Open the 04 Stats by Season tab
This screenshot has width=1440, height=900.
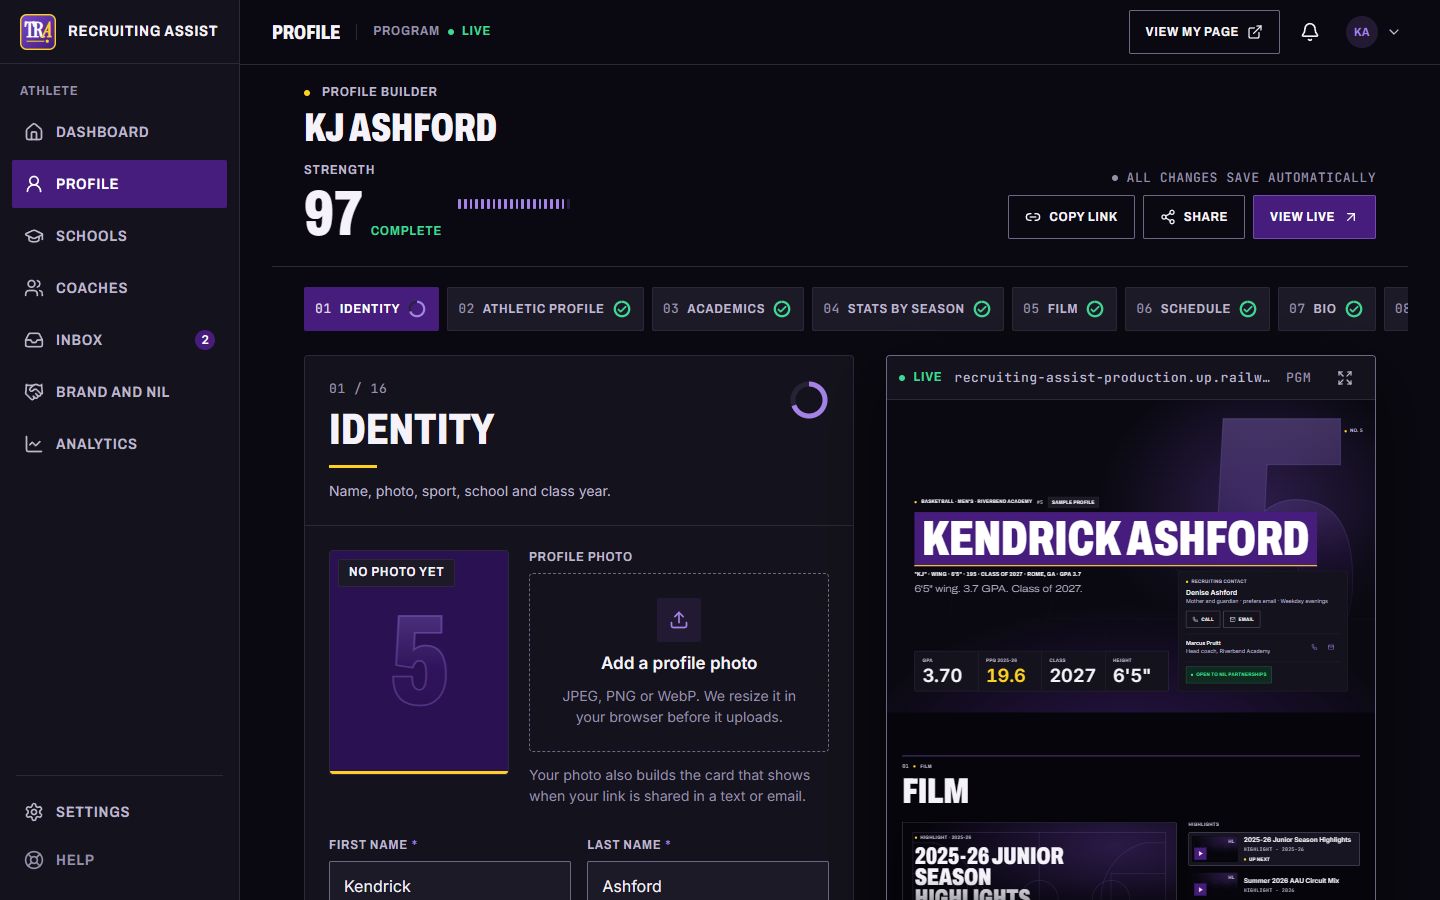coord(907,309)
